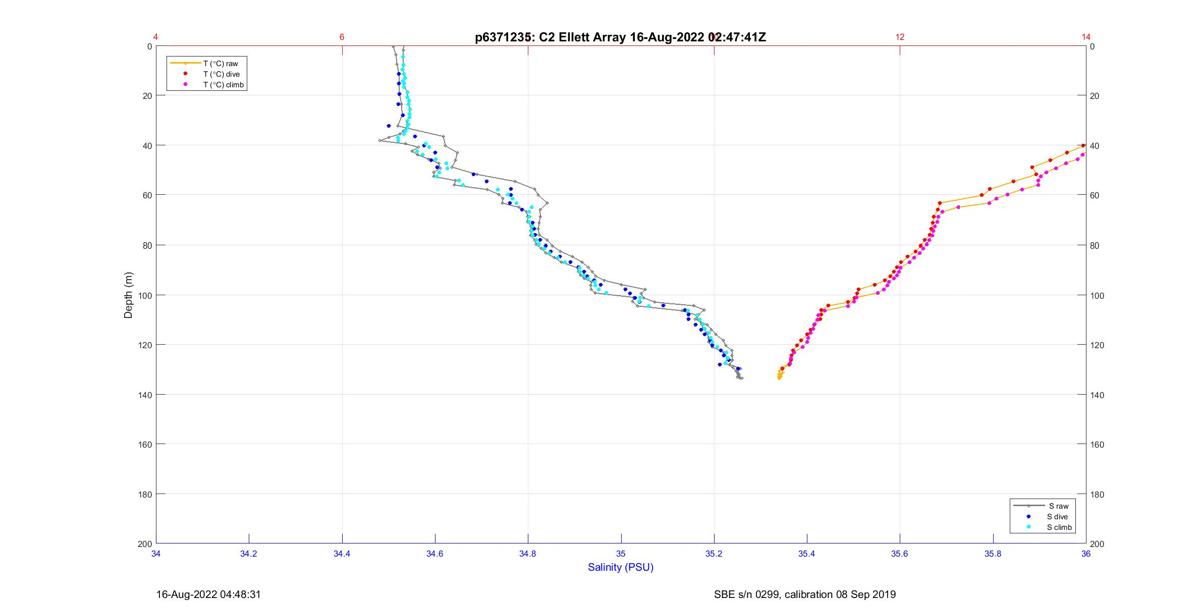The image size is (1200, 611).
Task: Click red temperature tick label '14'
Action: click(x=1086, y=37)
